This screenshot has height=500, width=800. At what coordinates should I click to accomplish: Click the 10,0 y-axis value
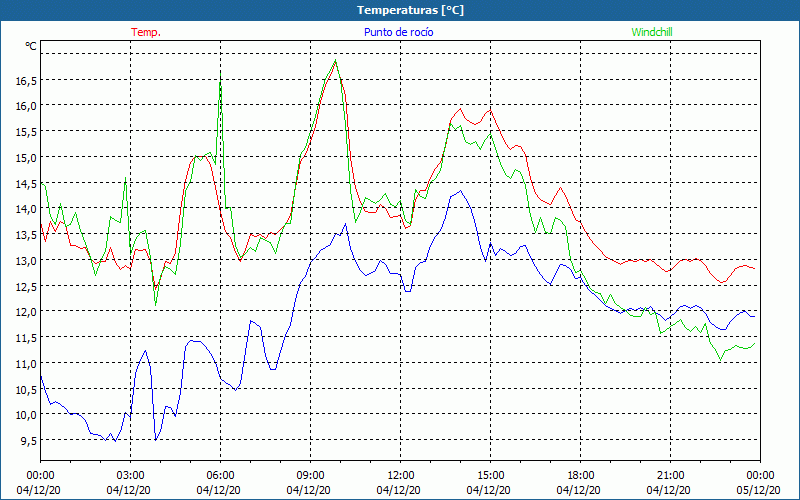click(25, 415)
